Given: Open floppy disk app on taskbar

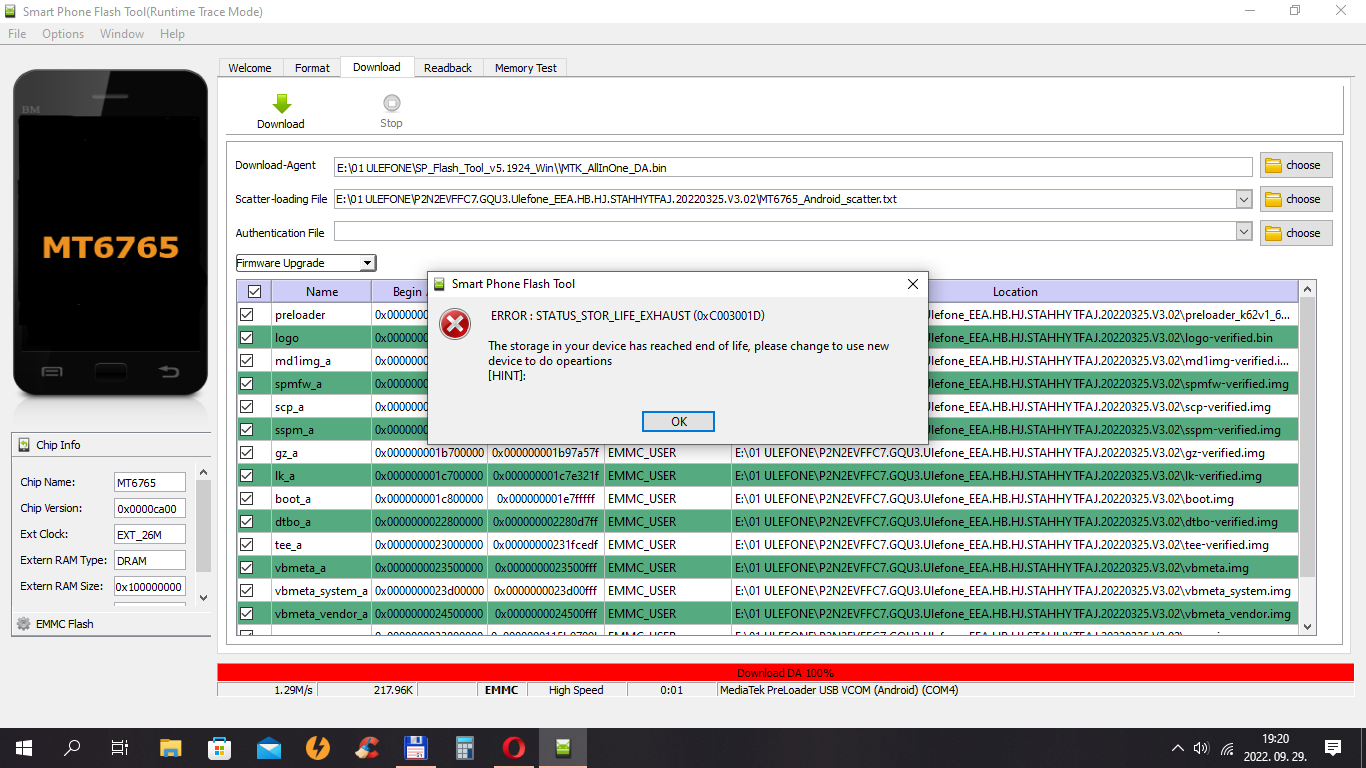Looking at the screenshot, I should coord(415,747).
